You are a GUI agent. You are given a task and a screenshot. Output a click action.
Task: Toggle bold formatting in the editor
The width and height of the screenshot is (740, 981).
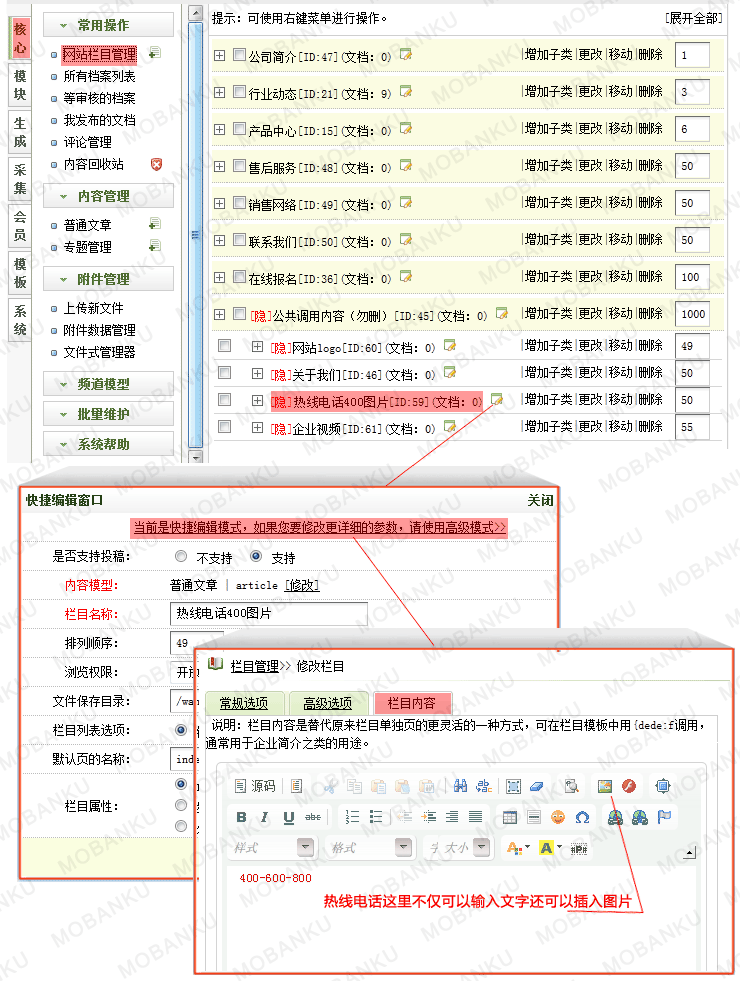(x=241, y=816)
